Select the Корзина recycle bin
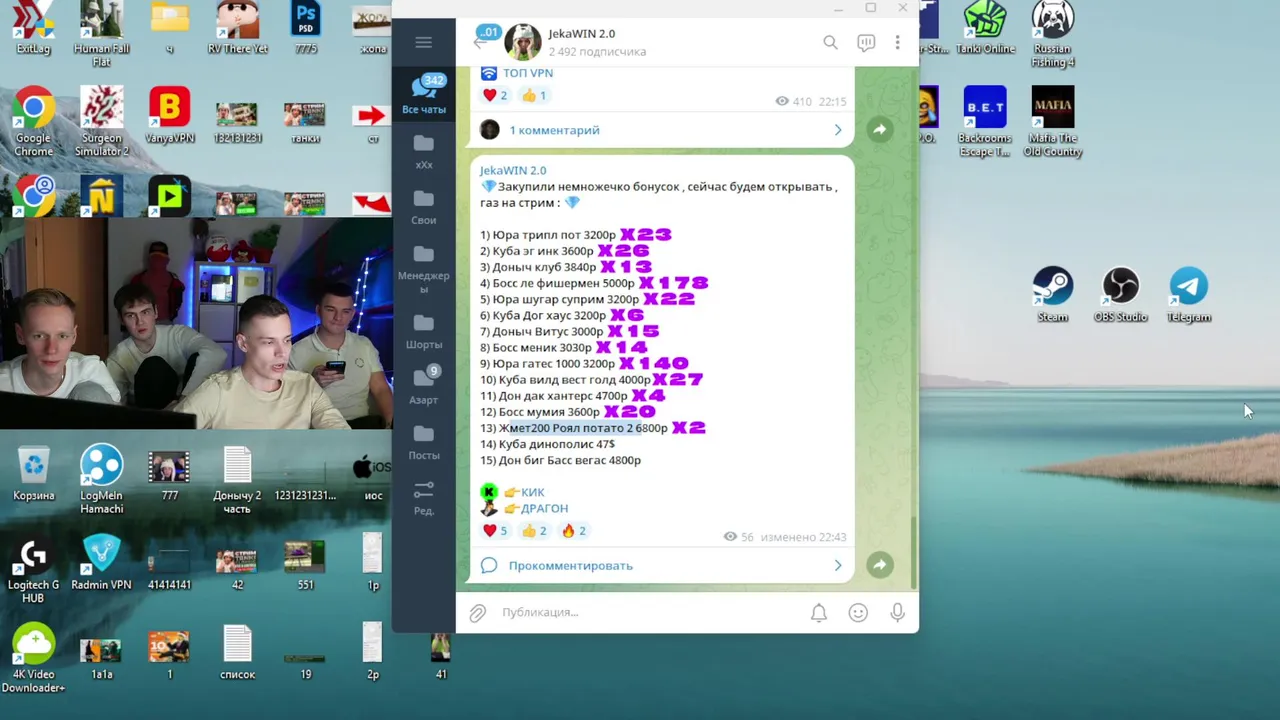The width and height of the screenshot is (1280, 720). (x=33, y=473)
